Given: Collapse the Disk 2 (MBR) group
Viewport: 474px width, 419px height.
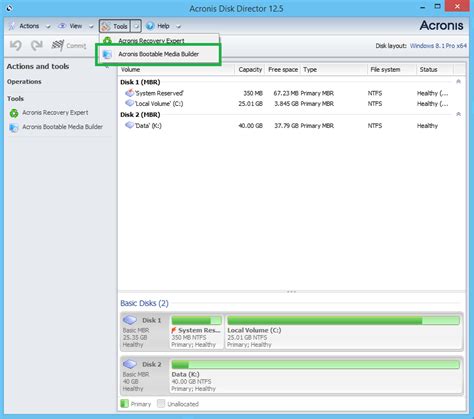Looking at the screenshot, I should click(459, 114).
